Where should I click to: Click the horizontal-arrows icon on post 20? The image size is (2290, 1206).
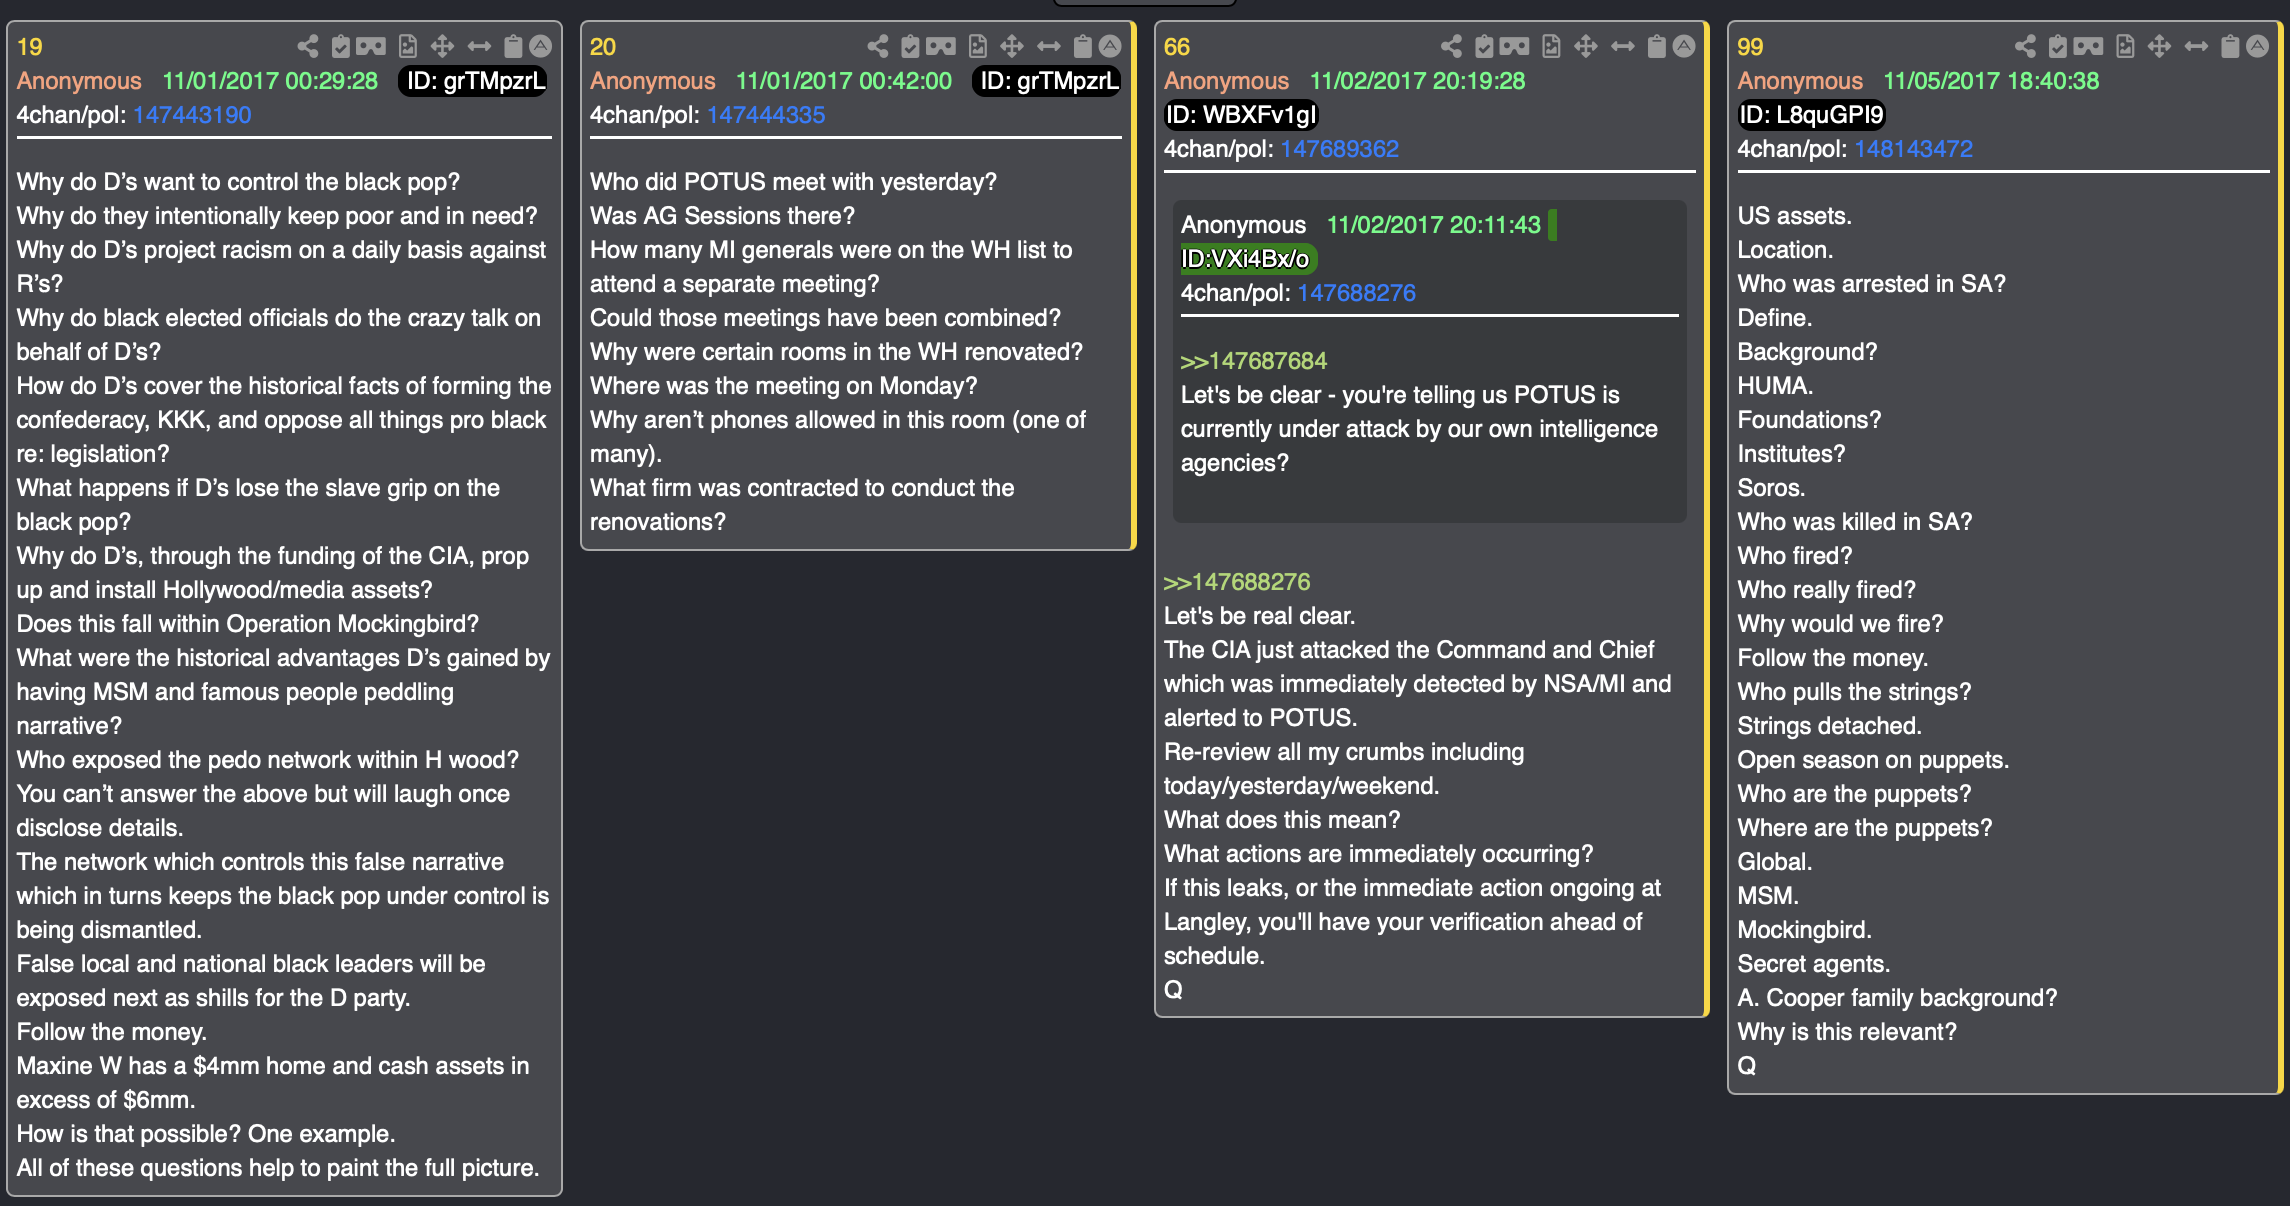[1049, 46]
